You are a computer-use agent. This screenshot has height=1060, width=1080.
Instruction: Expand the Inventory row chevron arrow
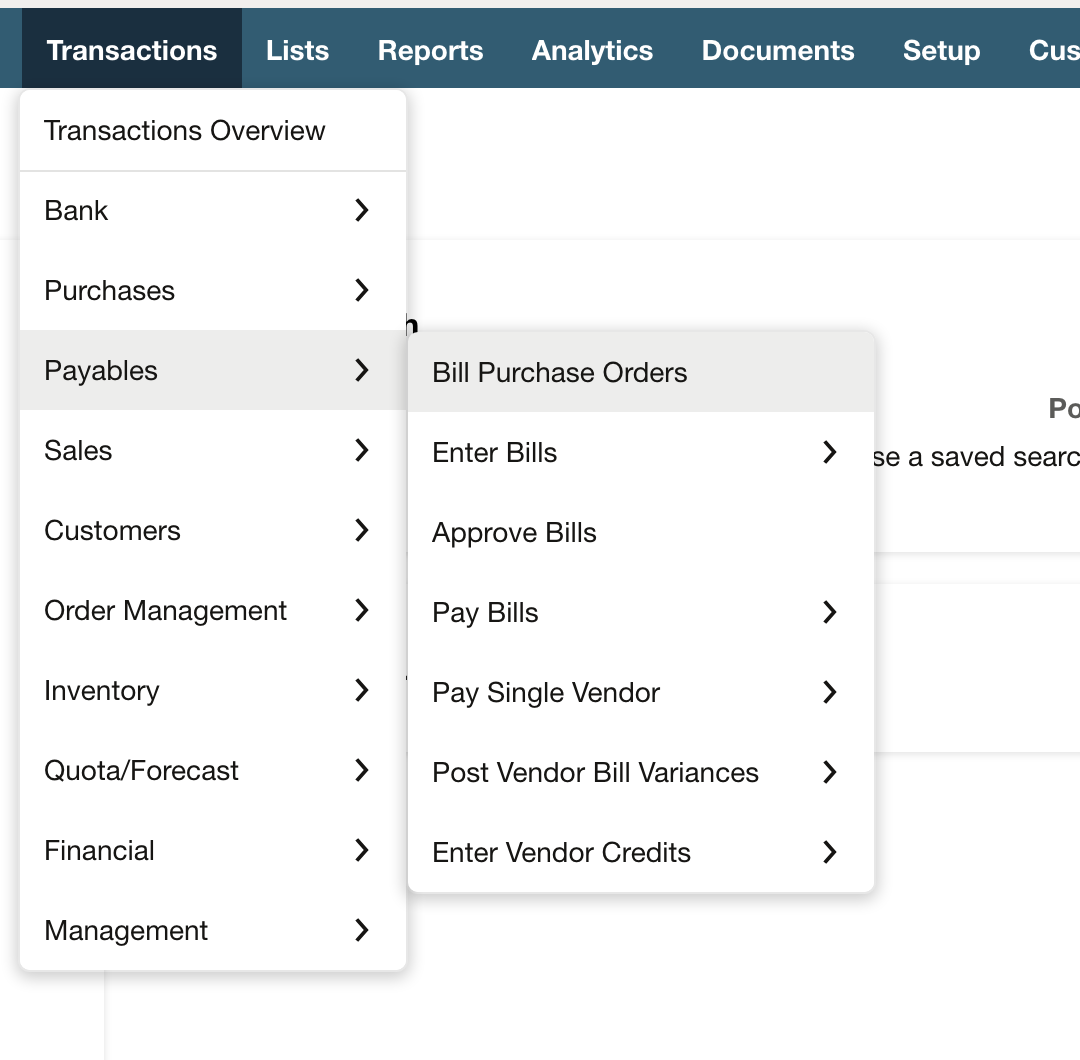[362, 689]
